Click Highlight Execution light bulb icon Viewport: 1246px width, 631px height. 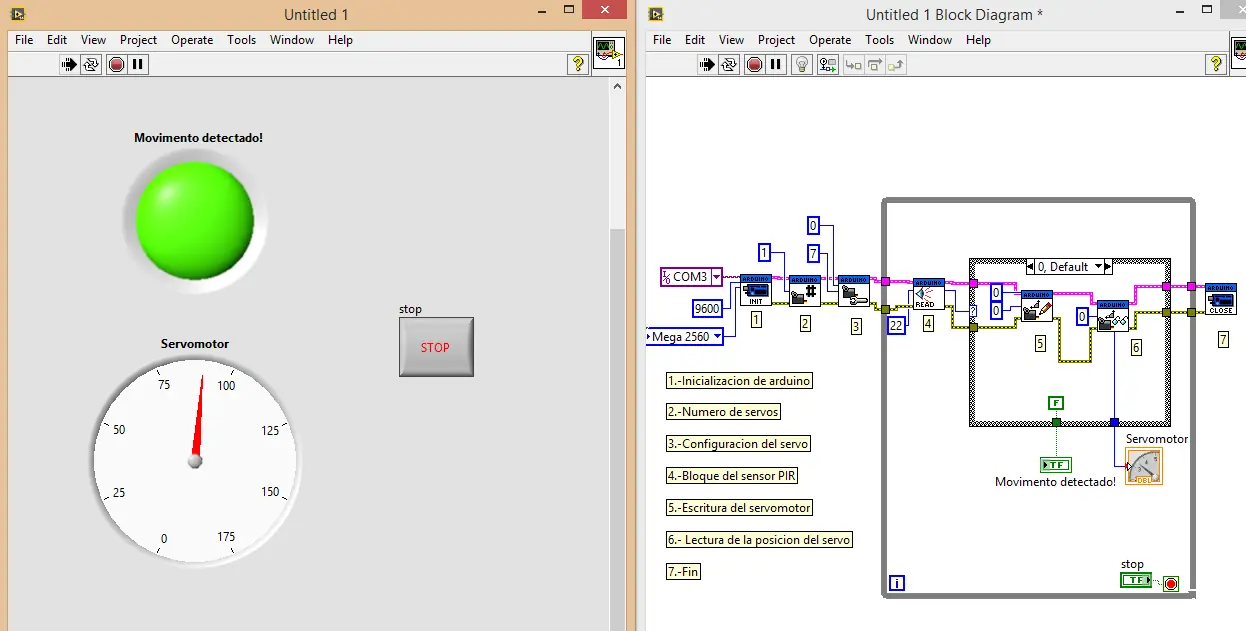(801, 65)
